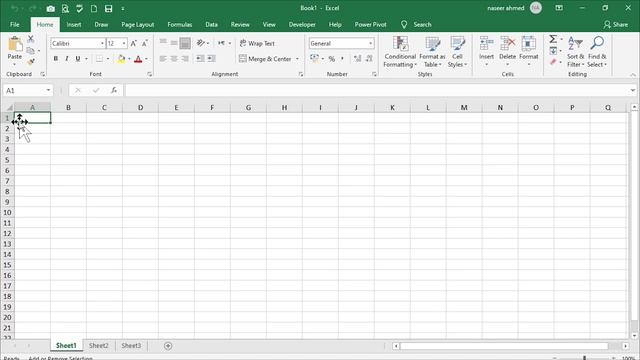This screenshot has width=640, height=360.
Task: Click the Cut scissors icon
Action: (x=31, y=39)
